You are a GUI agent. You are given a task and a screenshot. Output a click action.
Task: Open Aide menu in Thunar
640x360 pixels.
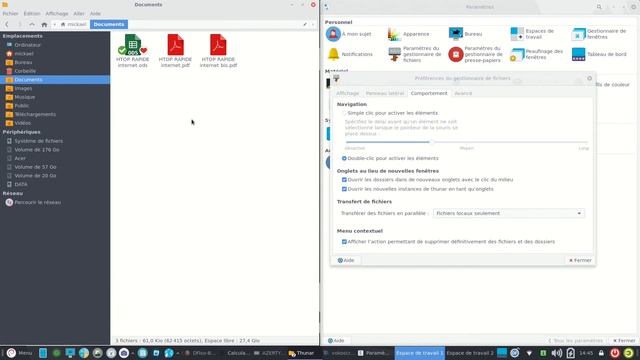click(95, 13)
